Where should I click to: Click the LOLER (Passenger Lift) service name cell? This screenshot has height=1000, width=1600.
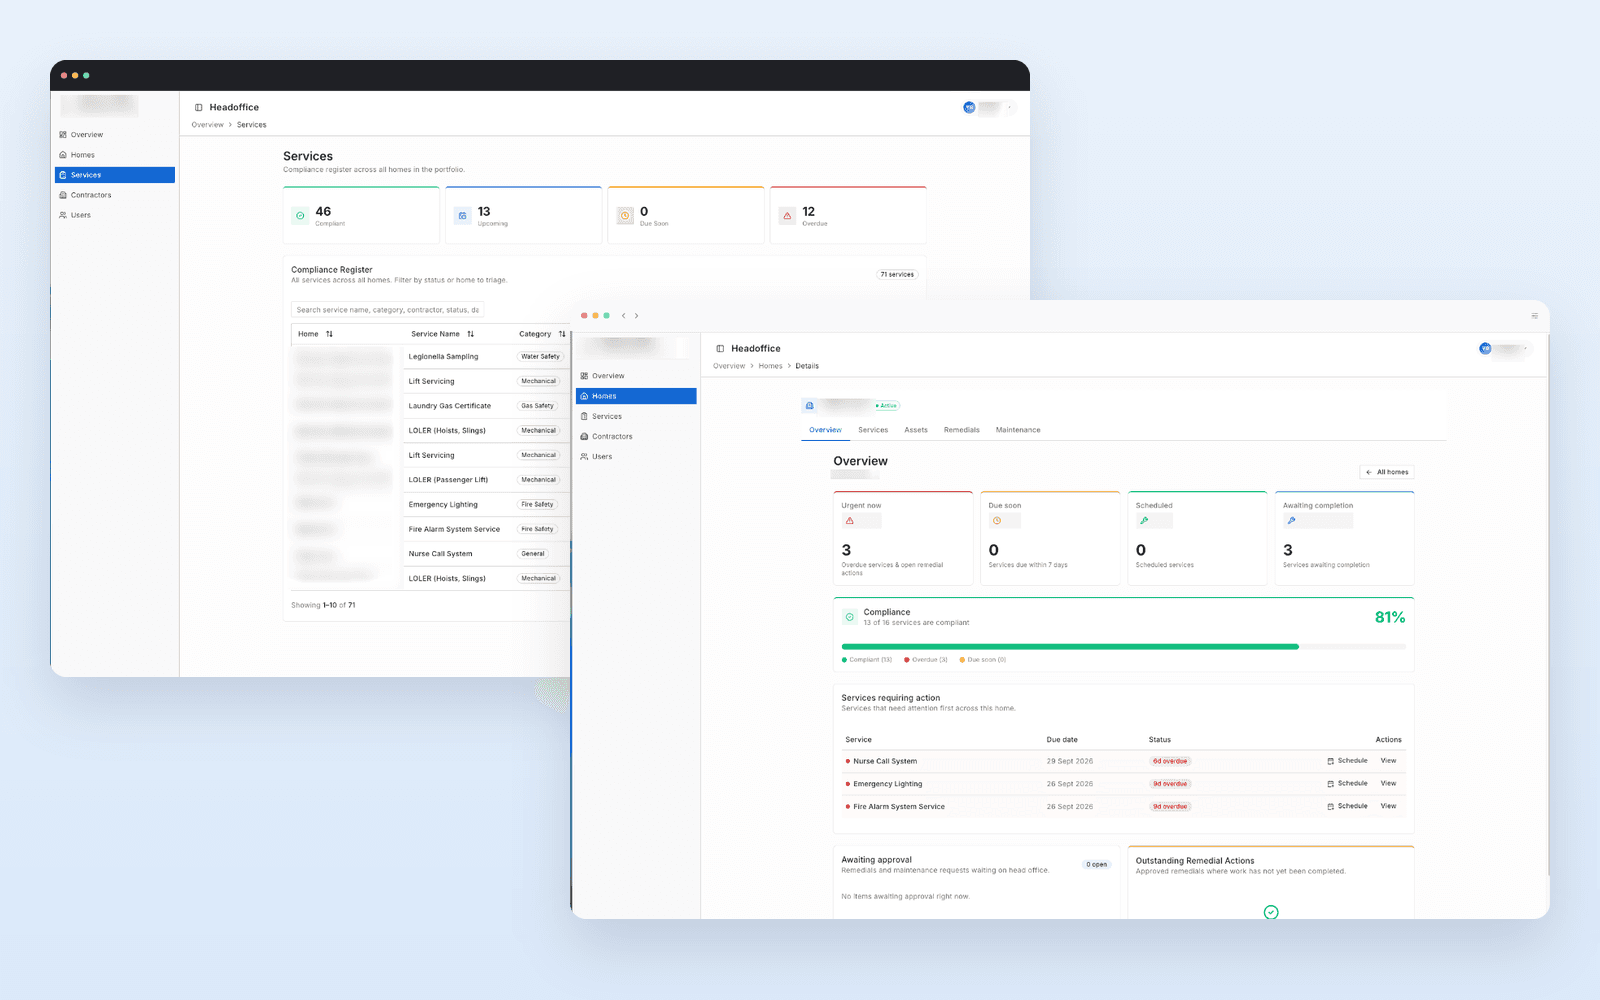(x=448, y=480)
